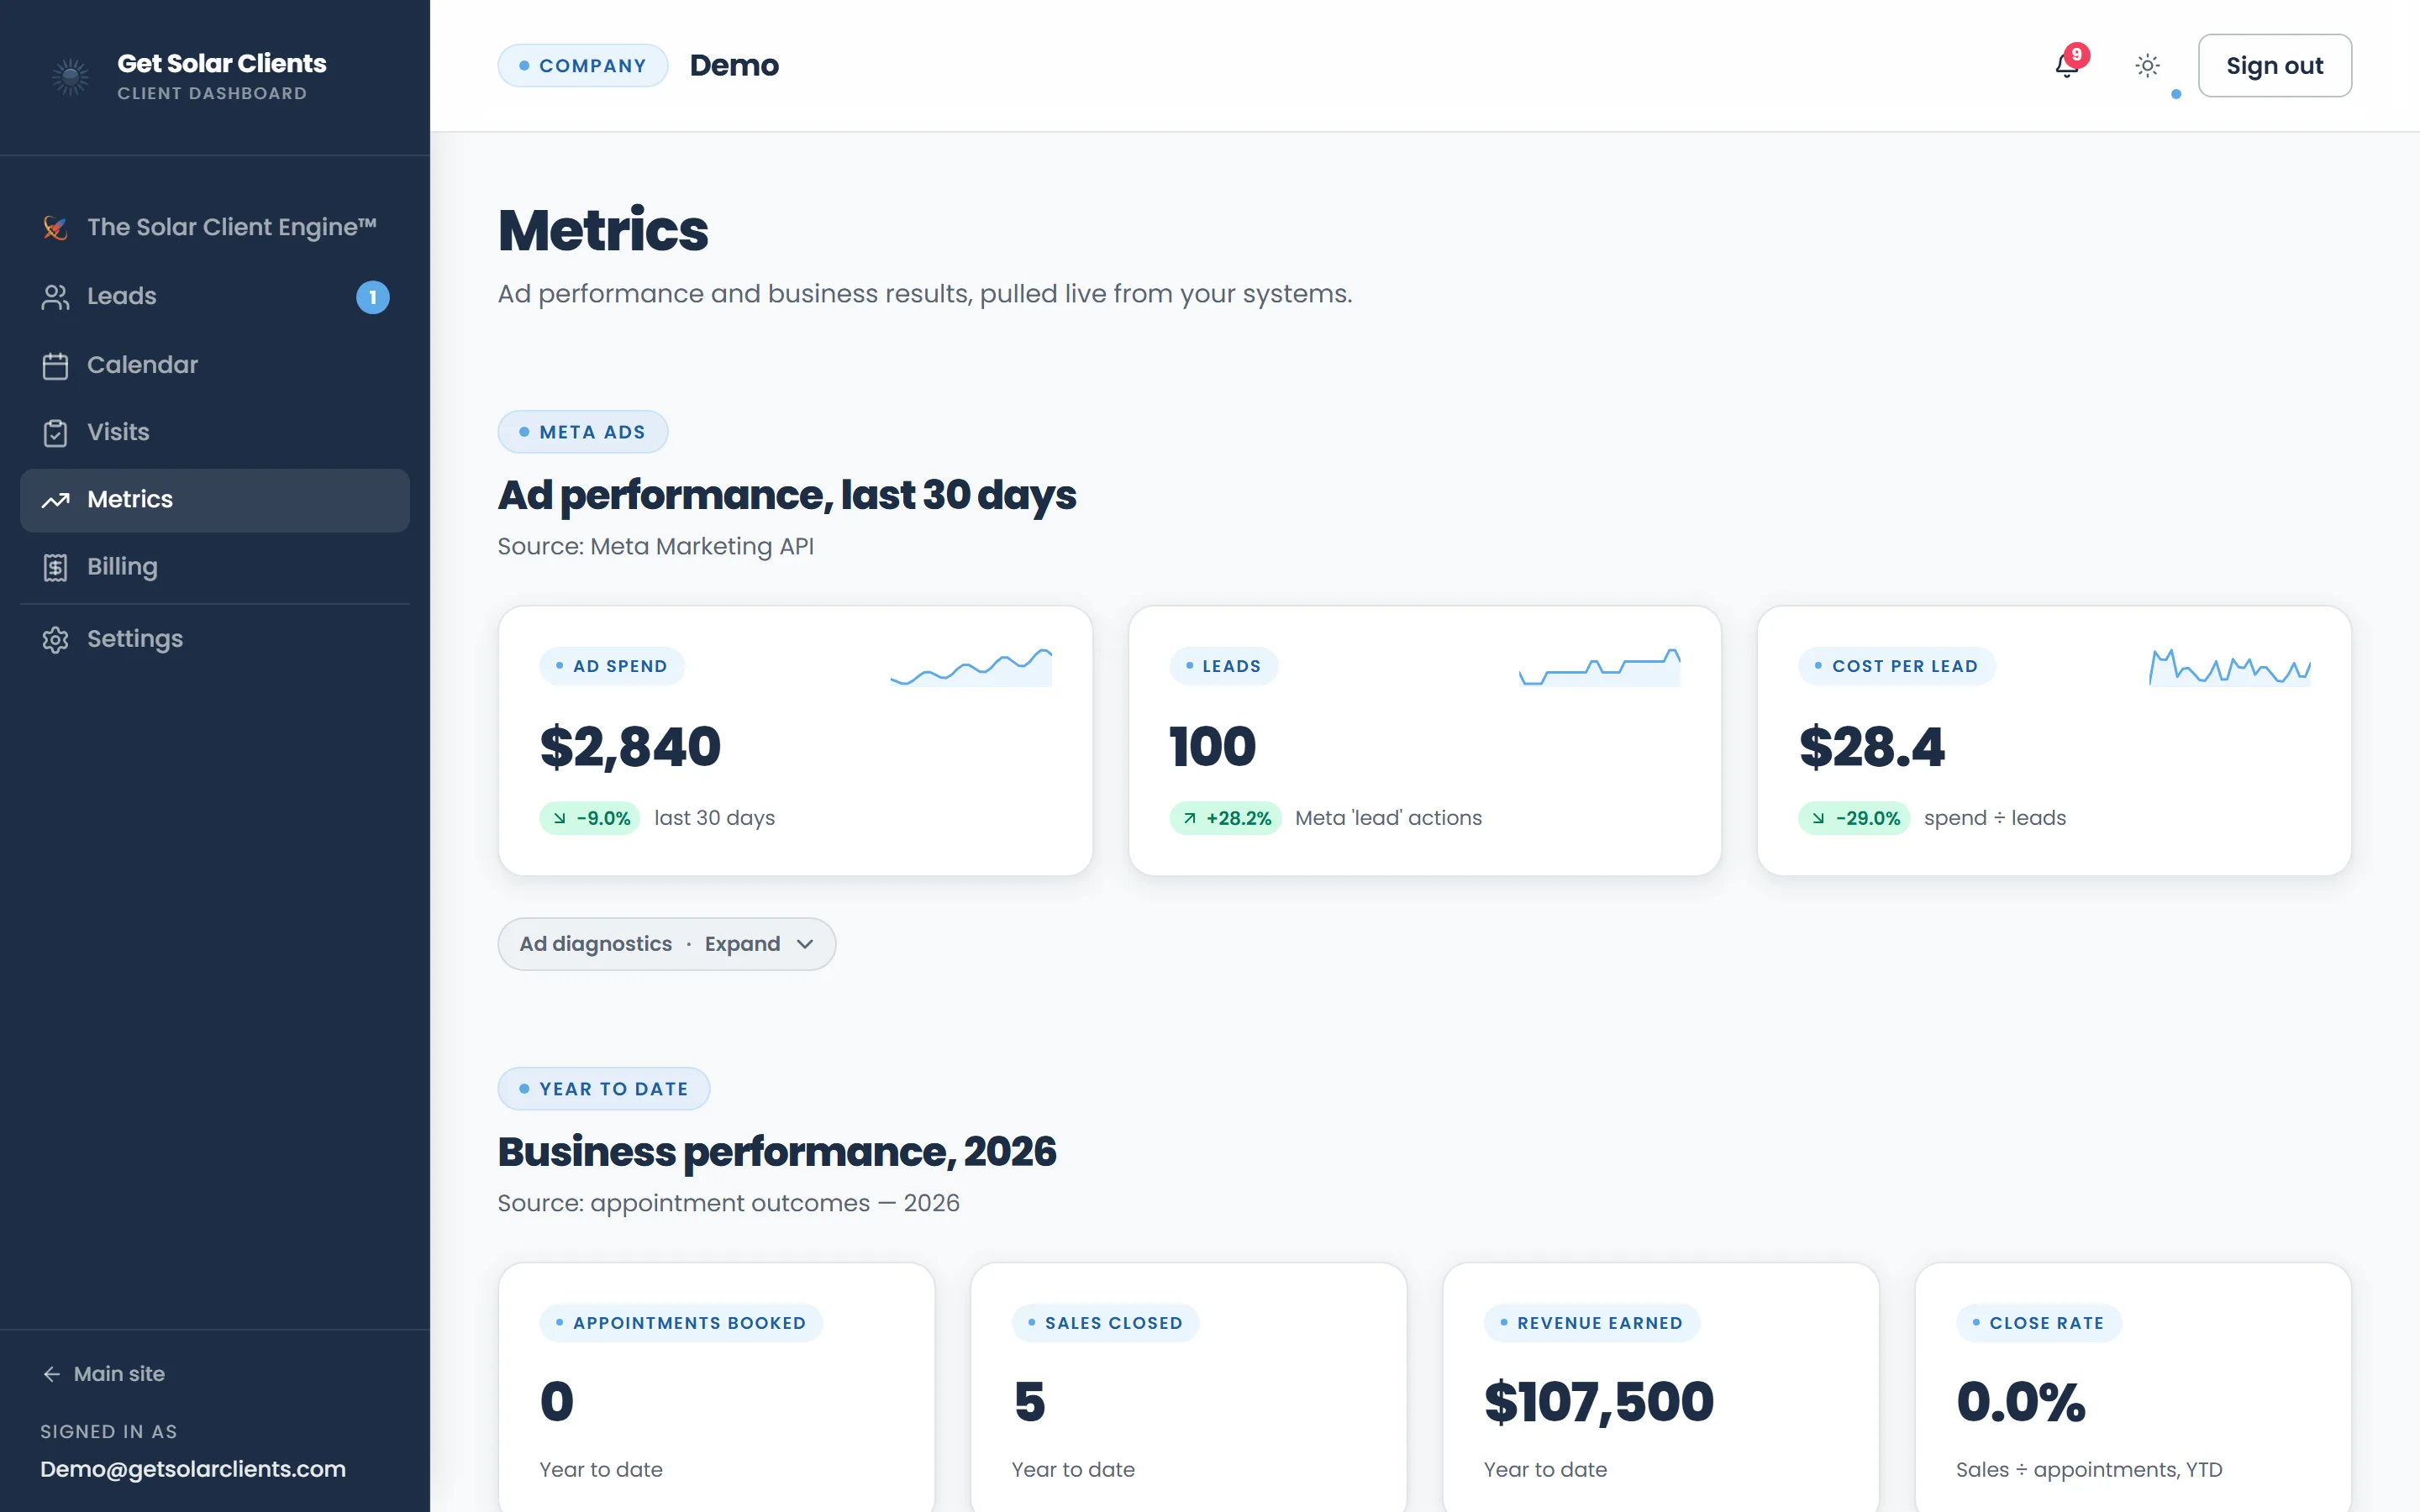Screen dimensions: 2420x1512
Task: Click the $107,500 revenue value
Action: click(1599, 1402)
